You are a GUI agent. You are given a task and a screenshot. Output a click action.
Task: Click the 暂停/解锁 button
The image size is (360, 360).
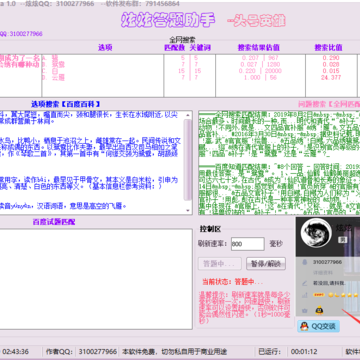[x=266, y=264]
